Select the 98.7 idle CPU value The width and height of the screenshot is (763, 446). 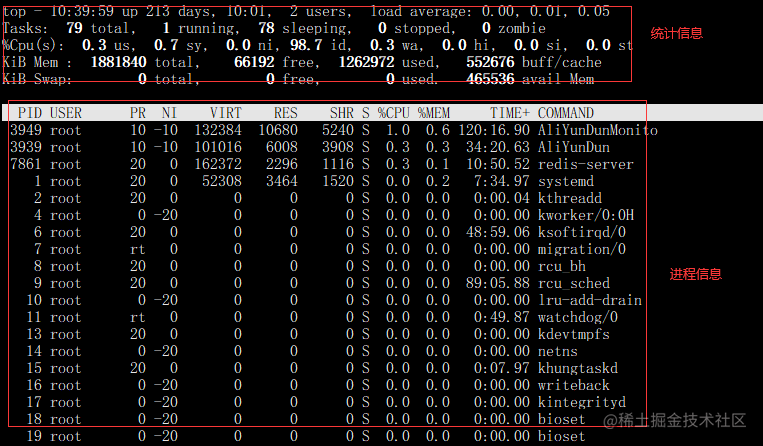point(306,45)
